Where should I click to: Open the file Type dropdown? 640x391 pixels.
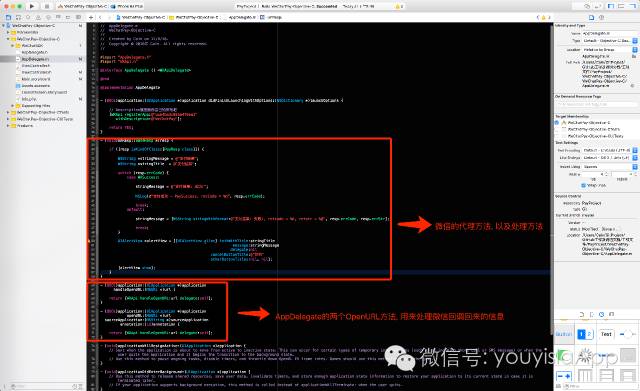[x=609, y=41]
